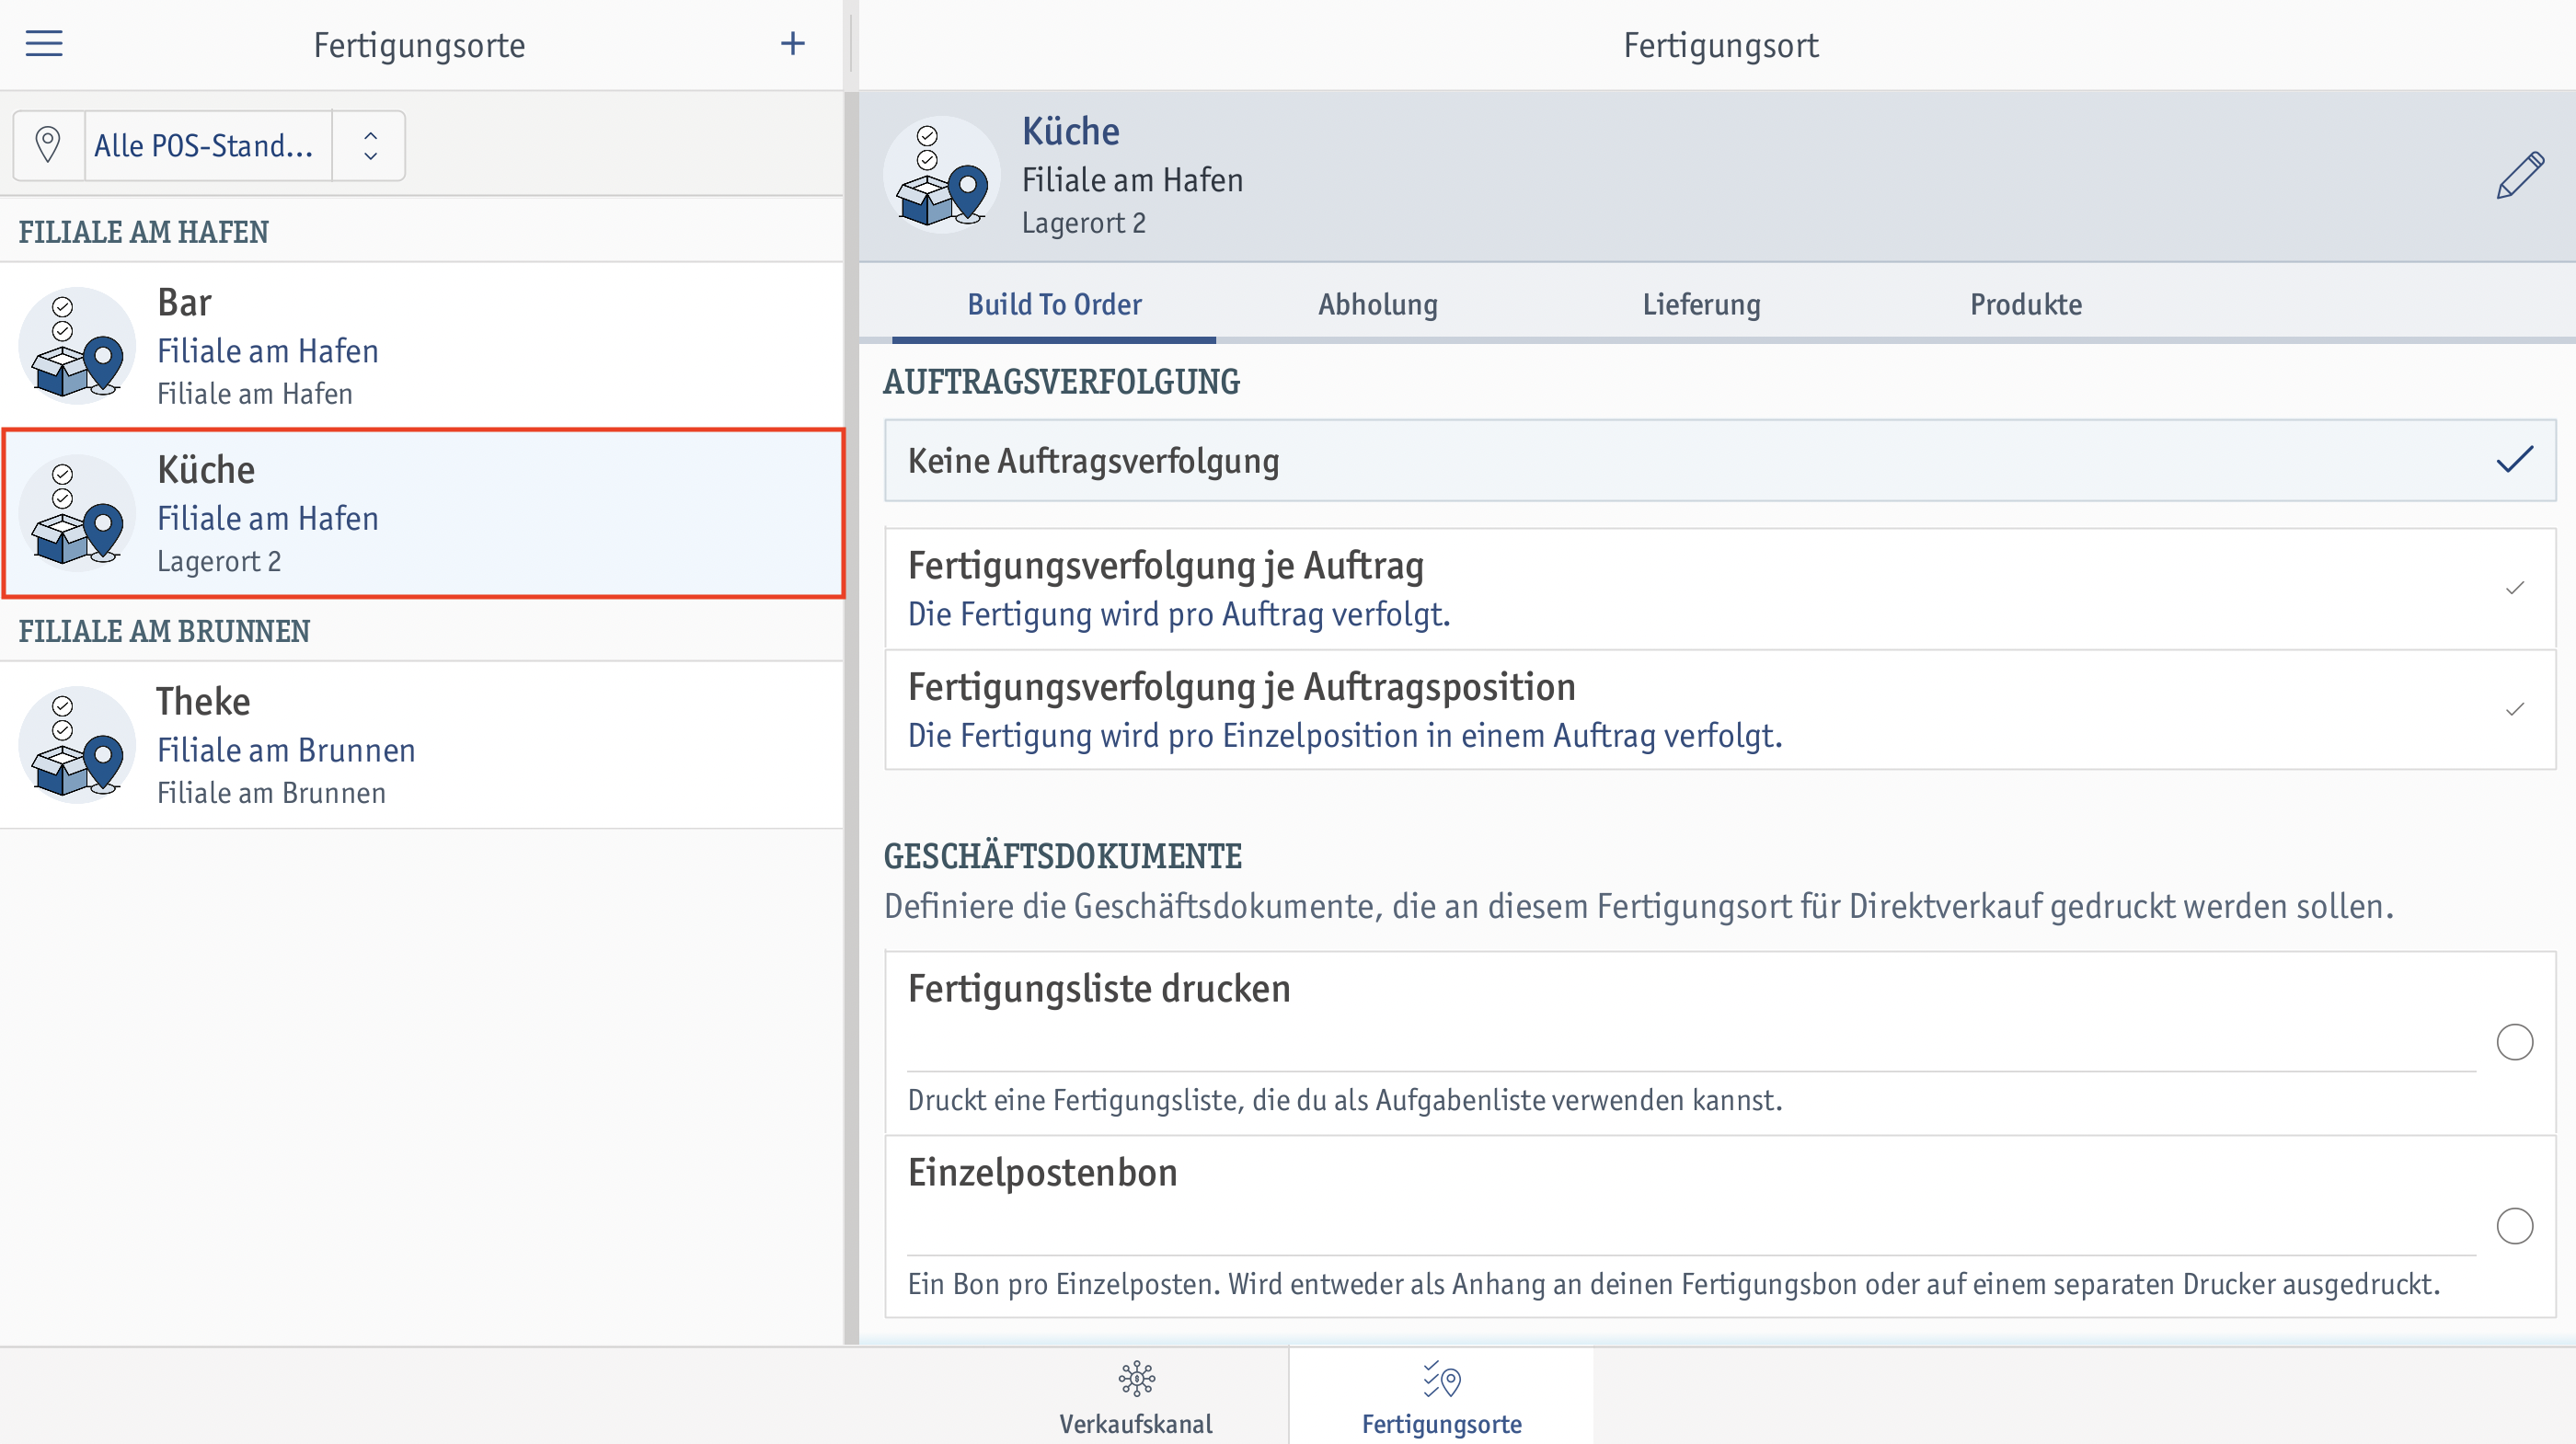2576x1444 pixels.
Task: Click the Küche list item icon
Action: pyautogui.click(x=77, y=513)
